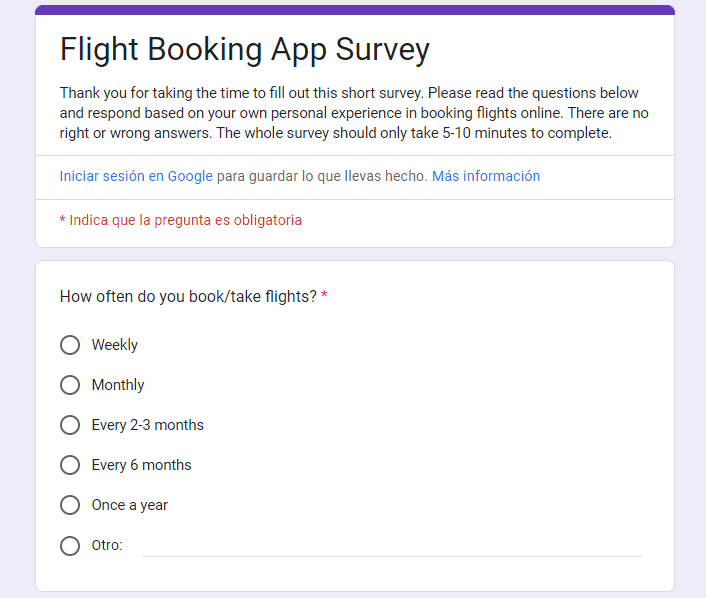The width and height of the screenshot is (706, 598).
Task: Click the Flight Booking App Survey title
Action: click(245, 50)
